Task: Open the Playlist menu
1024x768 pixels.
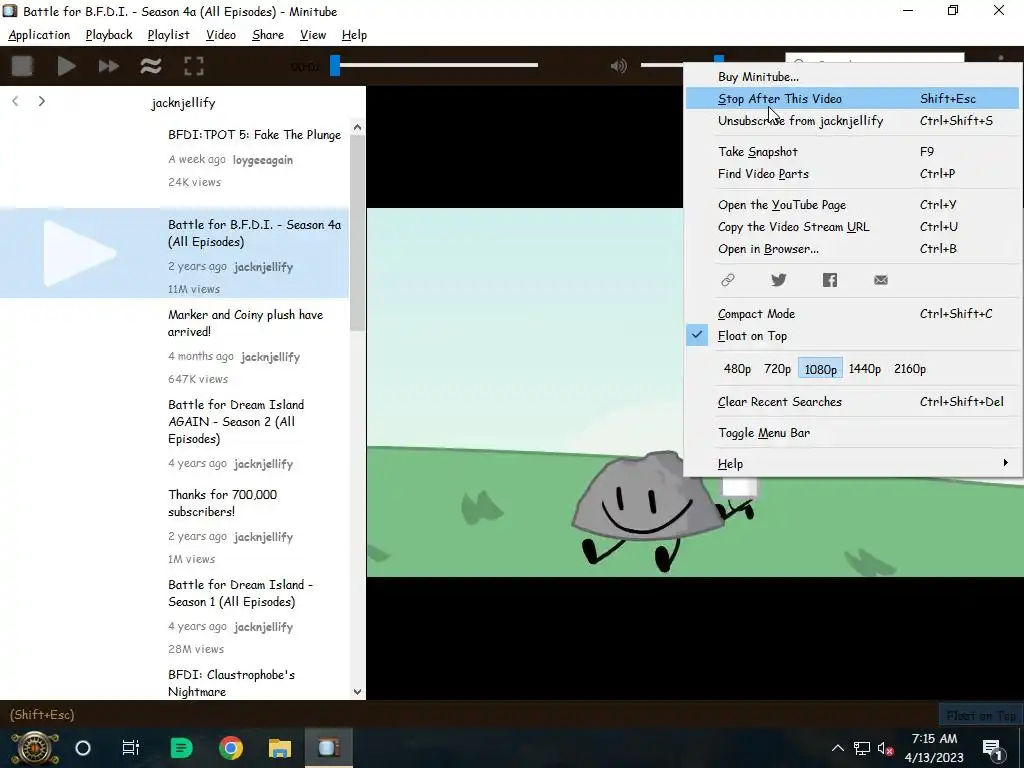Action: tap(168, 35)
